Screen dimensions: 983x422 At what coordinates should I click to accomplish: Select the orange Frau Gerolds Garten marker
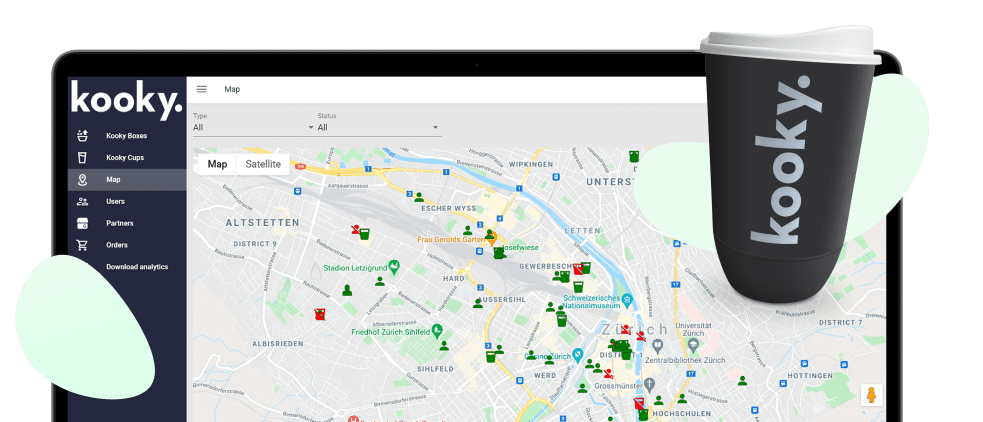(491, 240)
